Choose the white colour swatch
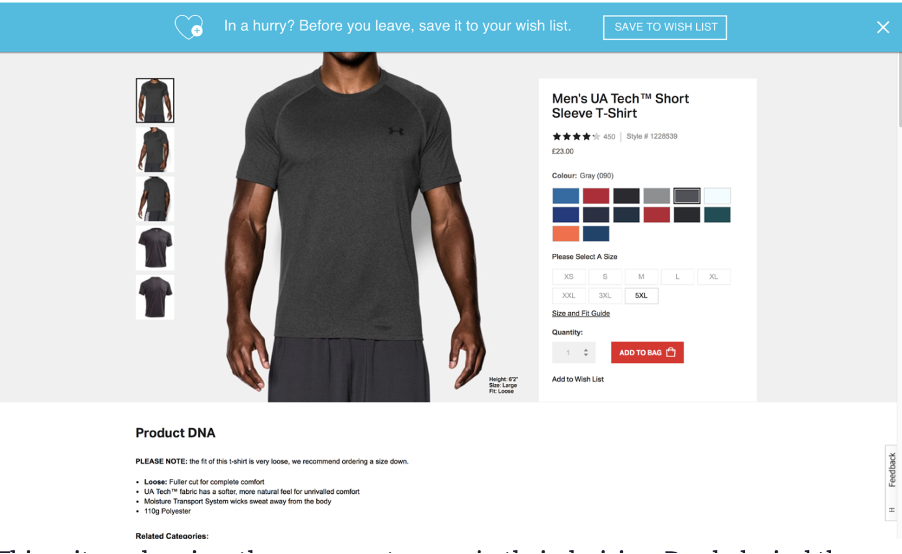The image size is (902, 554). click(x=717, y=196)
